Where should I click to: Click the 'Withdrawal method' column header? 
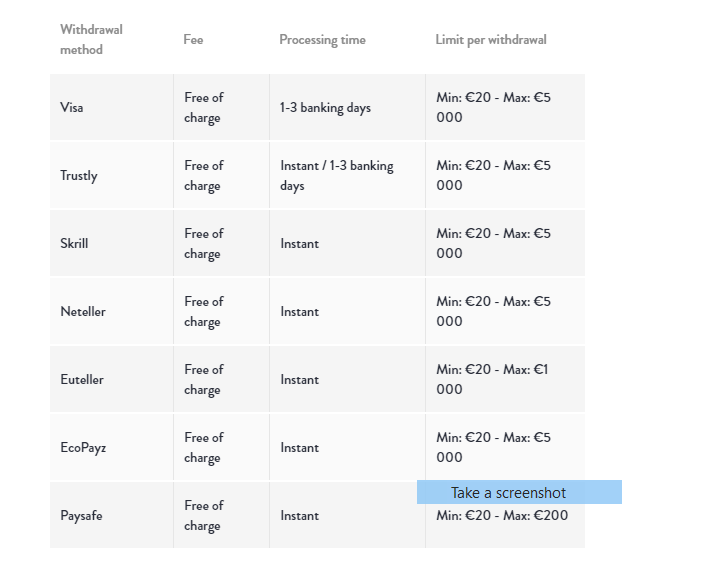click(x=91, y=39)
